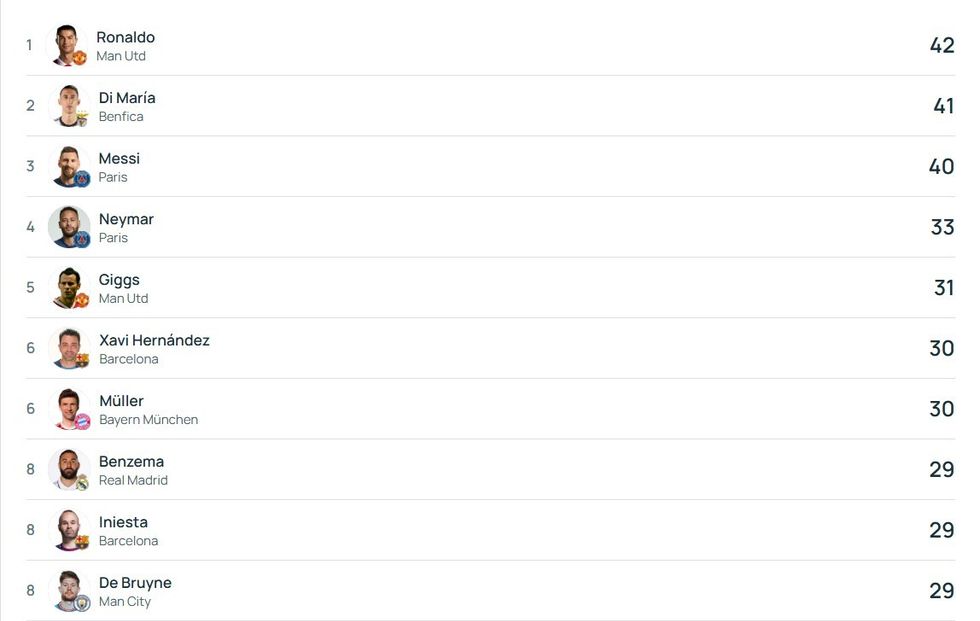Click Müller's player photo
Screen dimensions: 980x621
point(69,409)
